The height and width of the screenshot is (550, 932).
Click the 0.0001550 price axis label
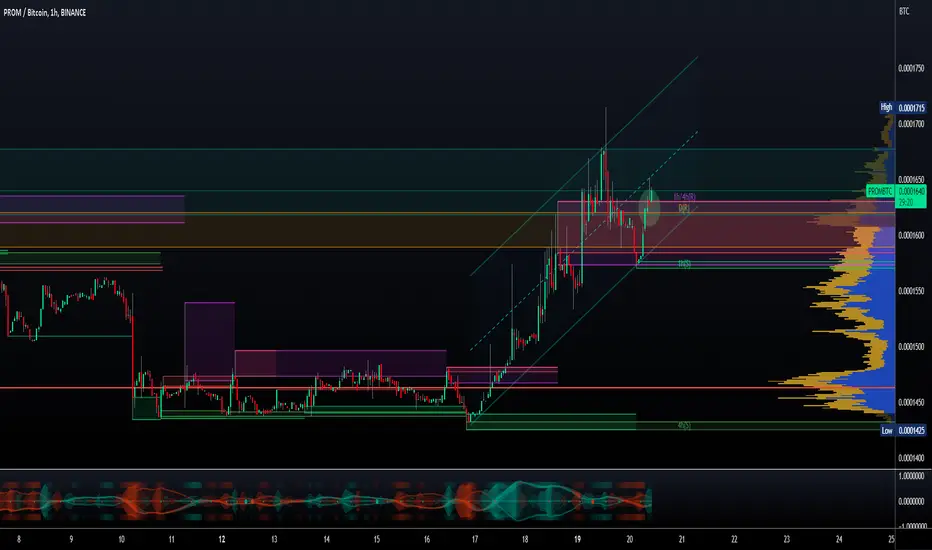click(911, 291)
